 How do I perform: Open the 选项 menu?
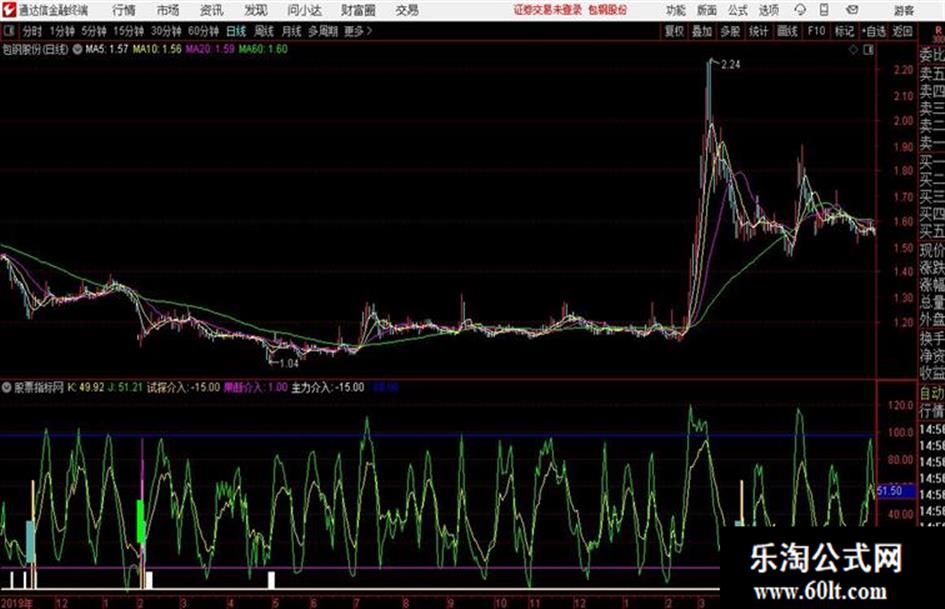coord(768,10)
